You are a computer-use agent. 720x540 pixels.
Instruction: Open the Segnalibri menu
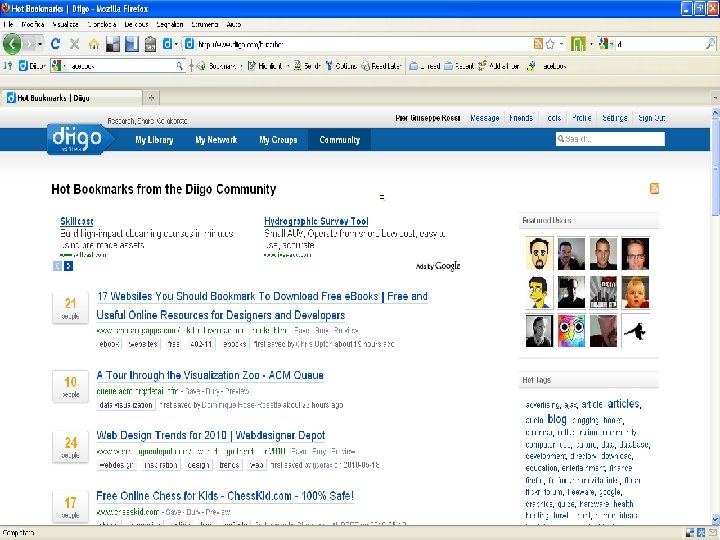point(169,24)
